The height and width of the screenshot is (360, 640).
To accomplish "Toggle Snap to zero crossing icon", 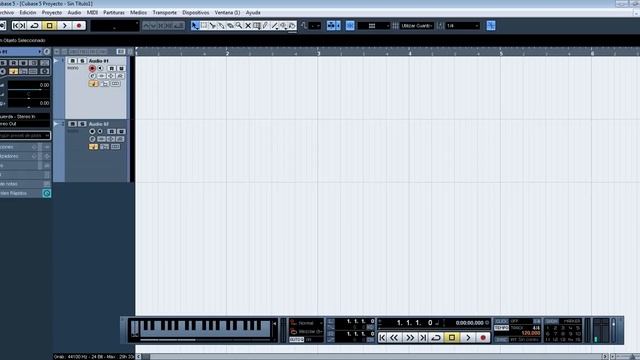I will [304, 26].
